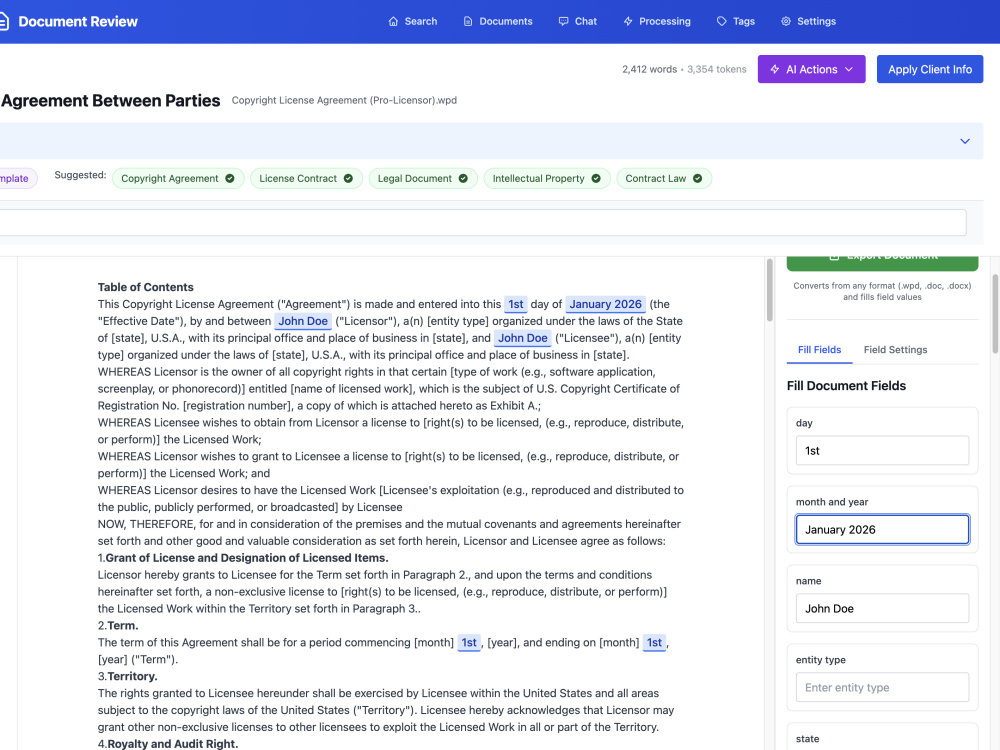Click the Apply Client Info button

pyautogui.click(x=930, y=70)
